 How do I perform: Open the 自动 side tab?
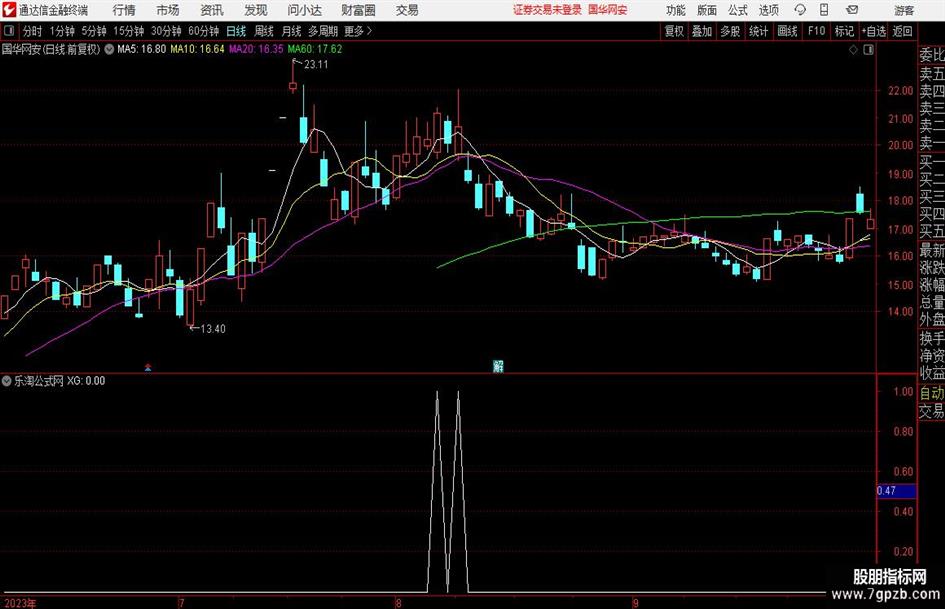(932, 393)
